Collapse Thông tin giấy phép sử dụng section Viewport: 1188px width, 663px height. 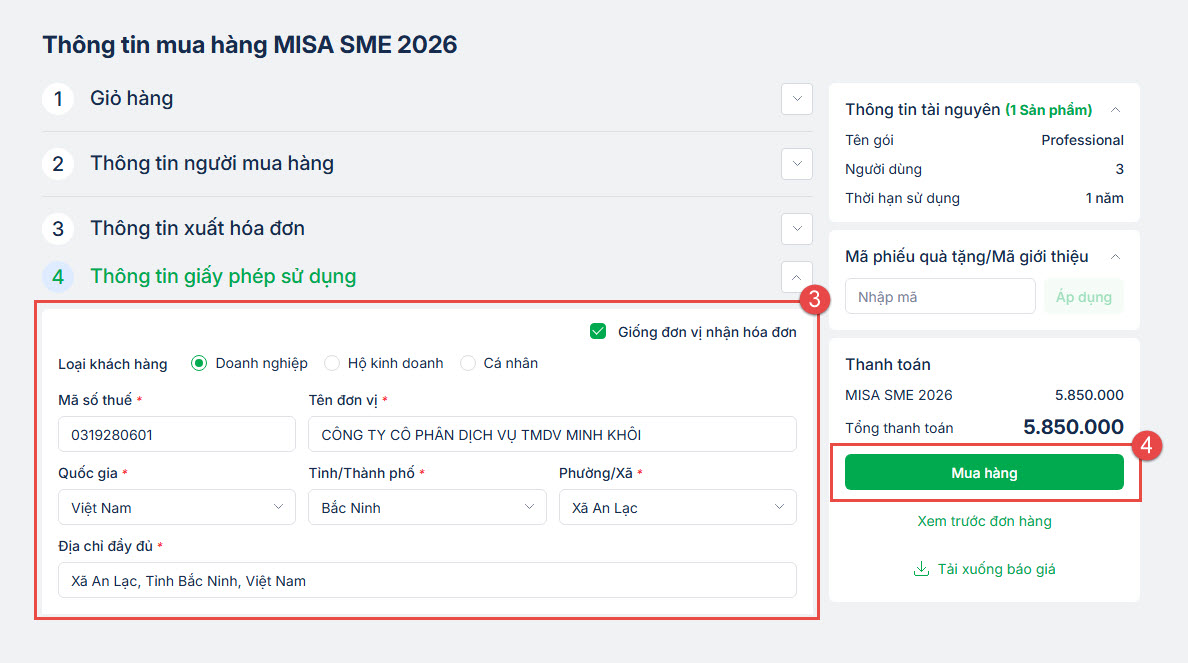(797, 277)
